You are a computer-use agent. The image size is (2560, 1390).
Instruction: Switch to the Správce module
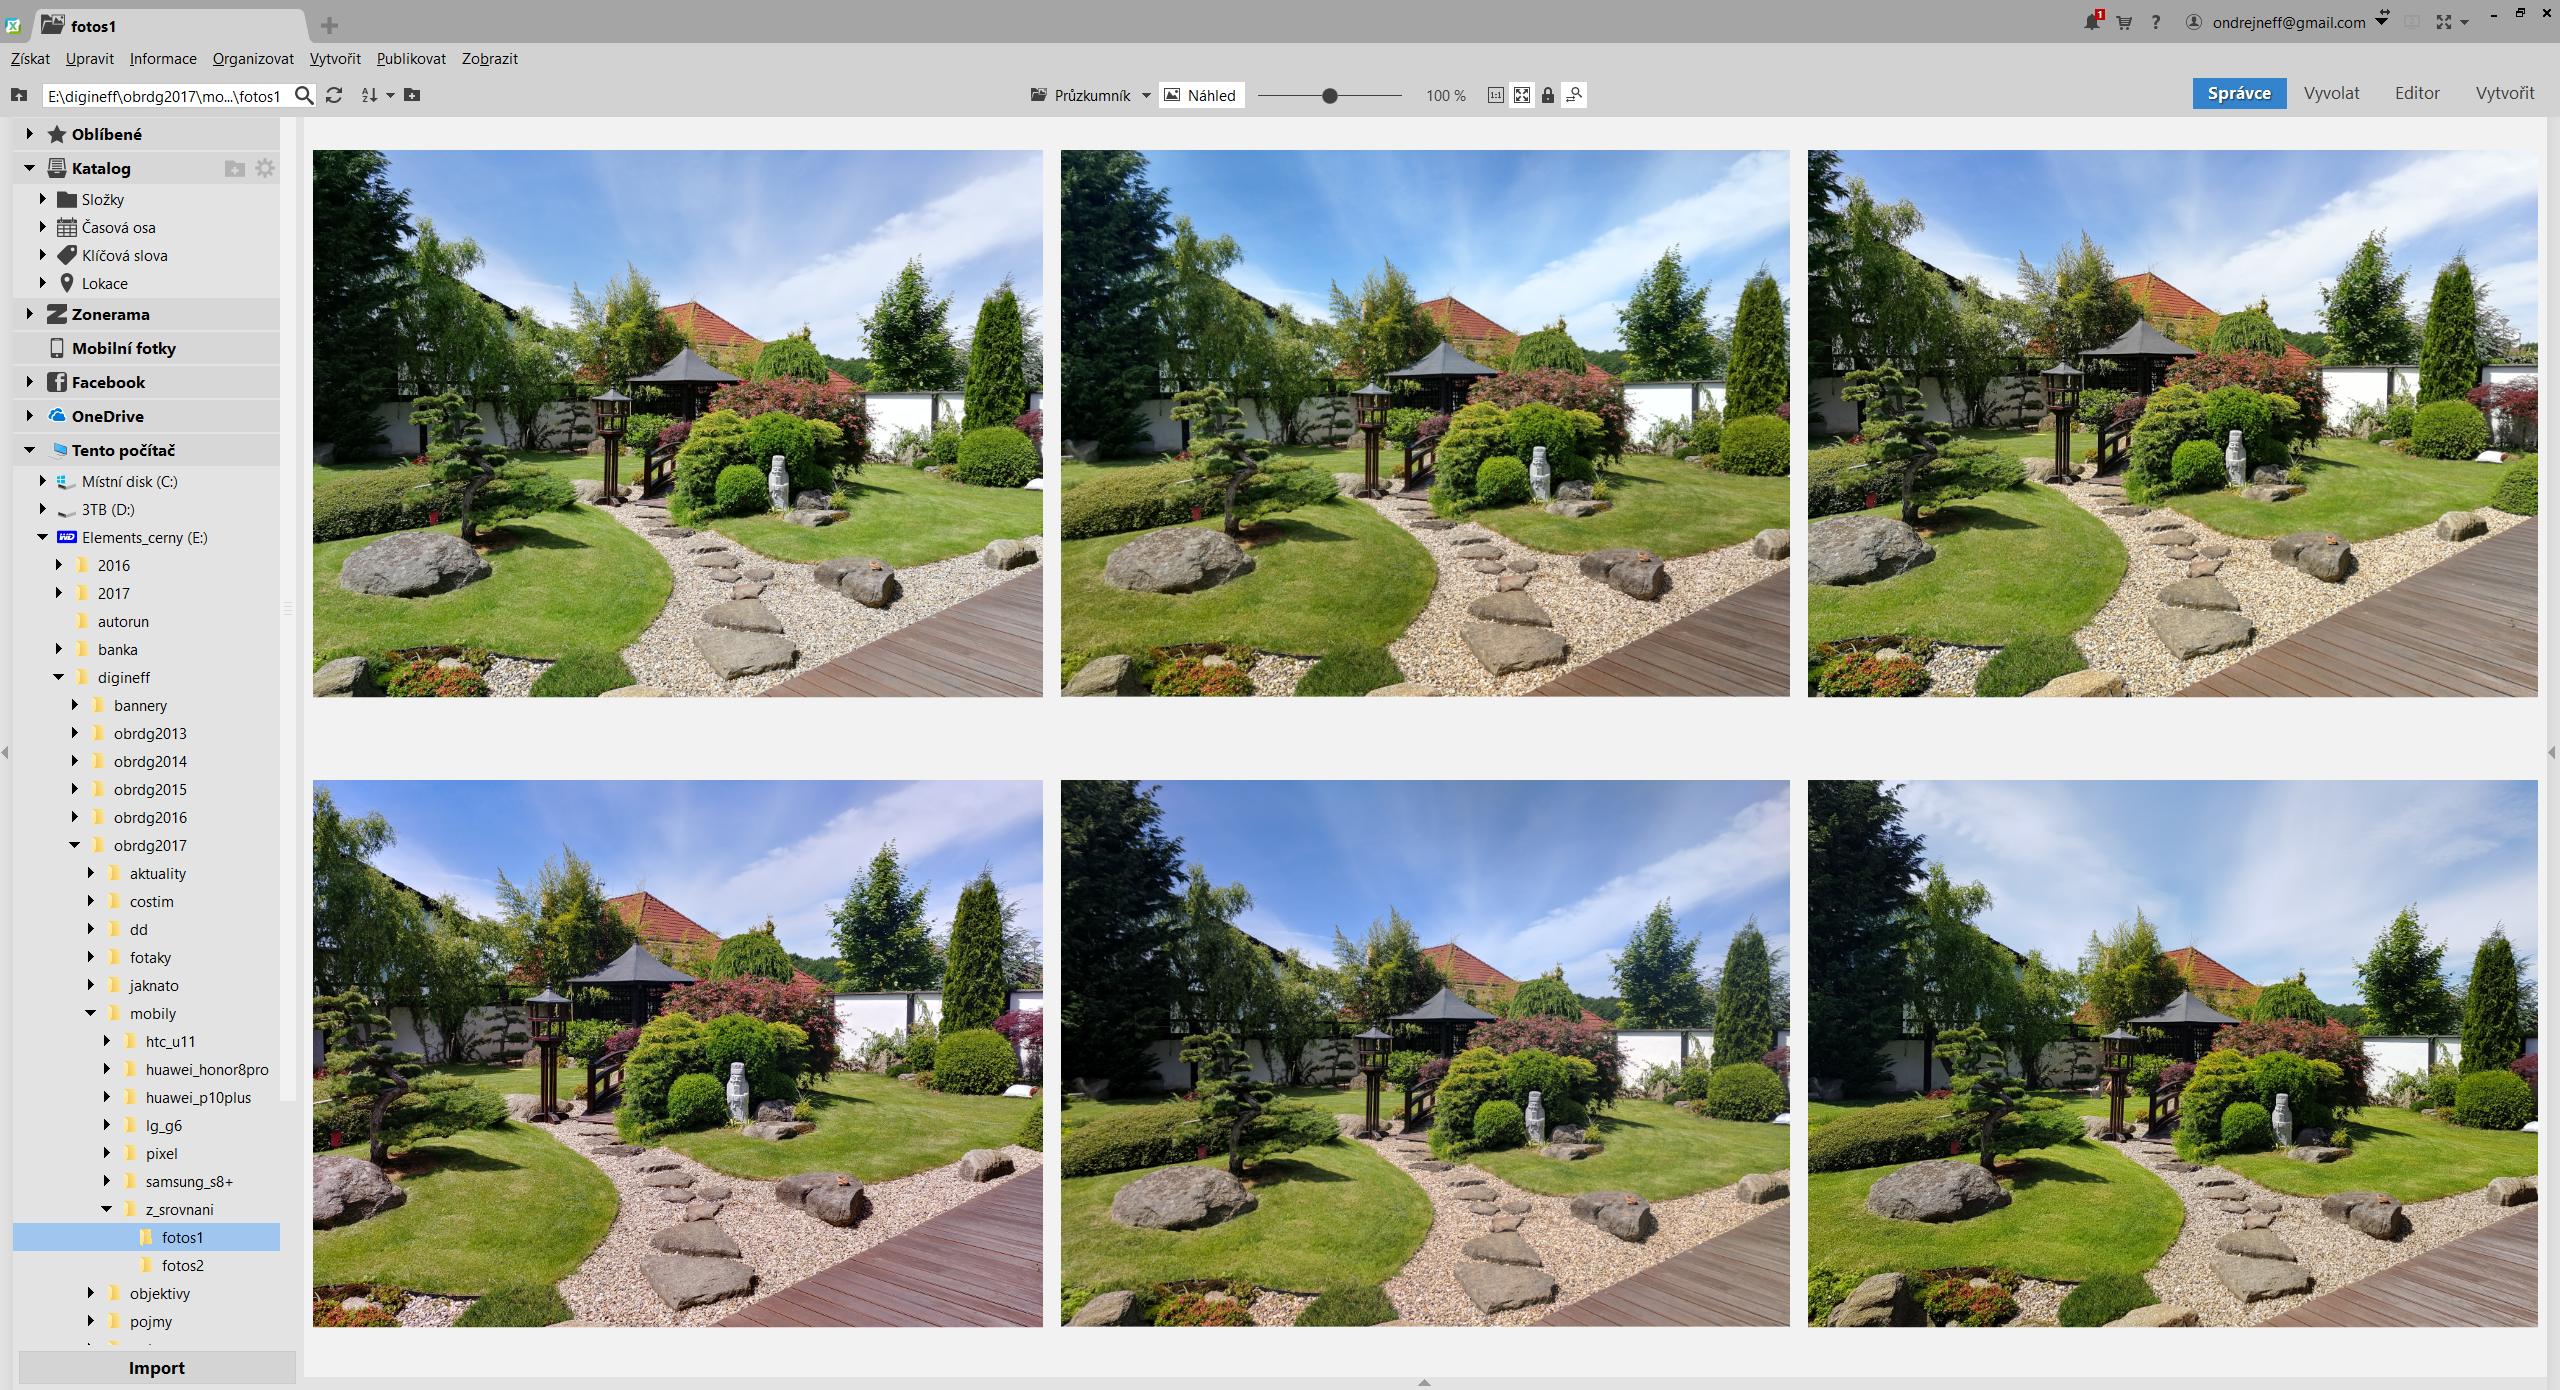coord(2239,93)
